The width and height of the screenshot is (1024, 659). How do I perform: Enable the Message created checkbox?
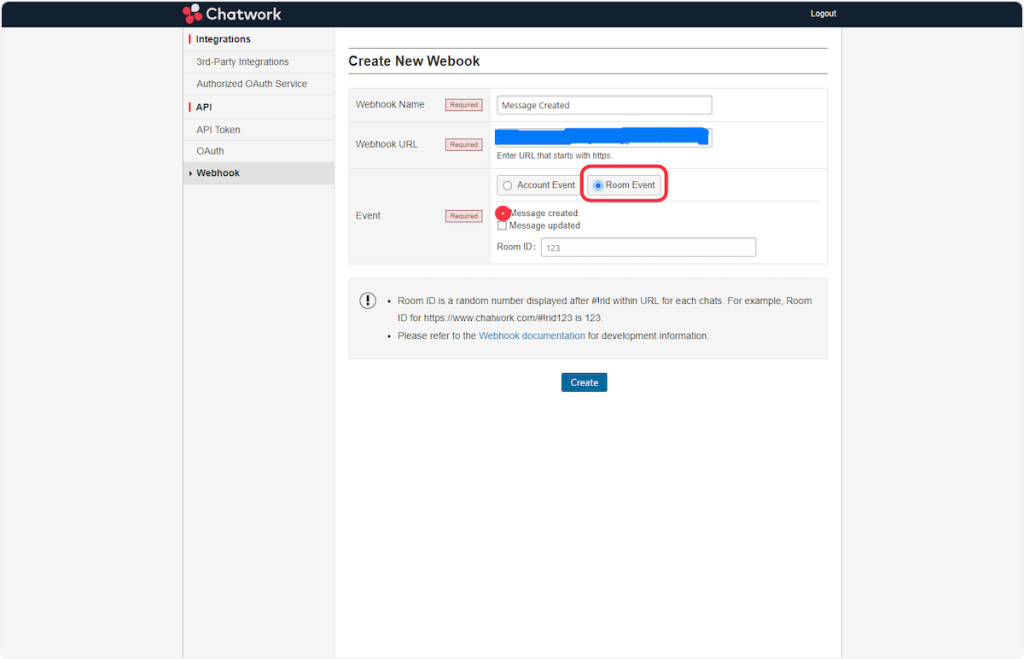point(502,213)
